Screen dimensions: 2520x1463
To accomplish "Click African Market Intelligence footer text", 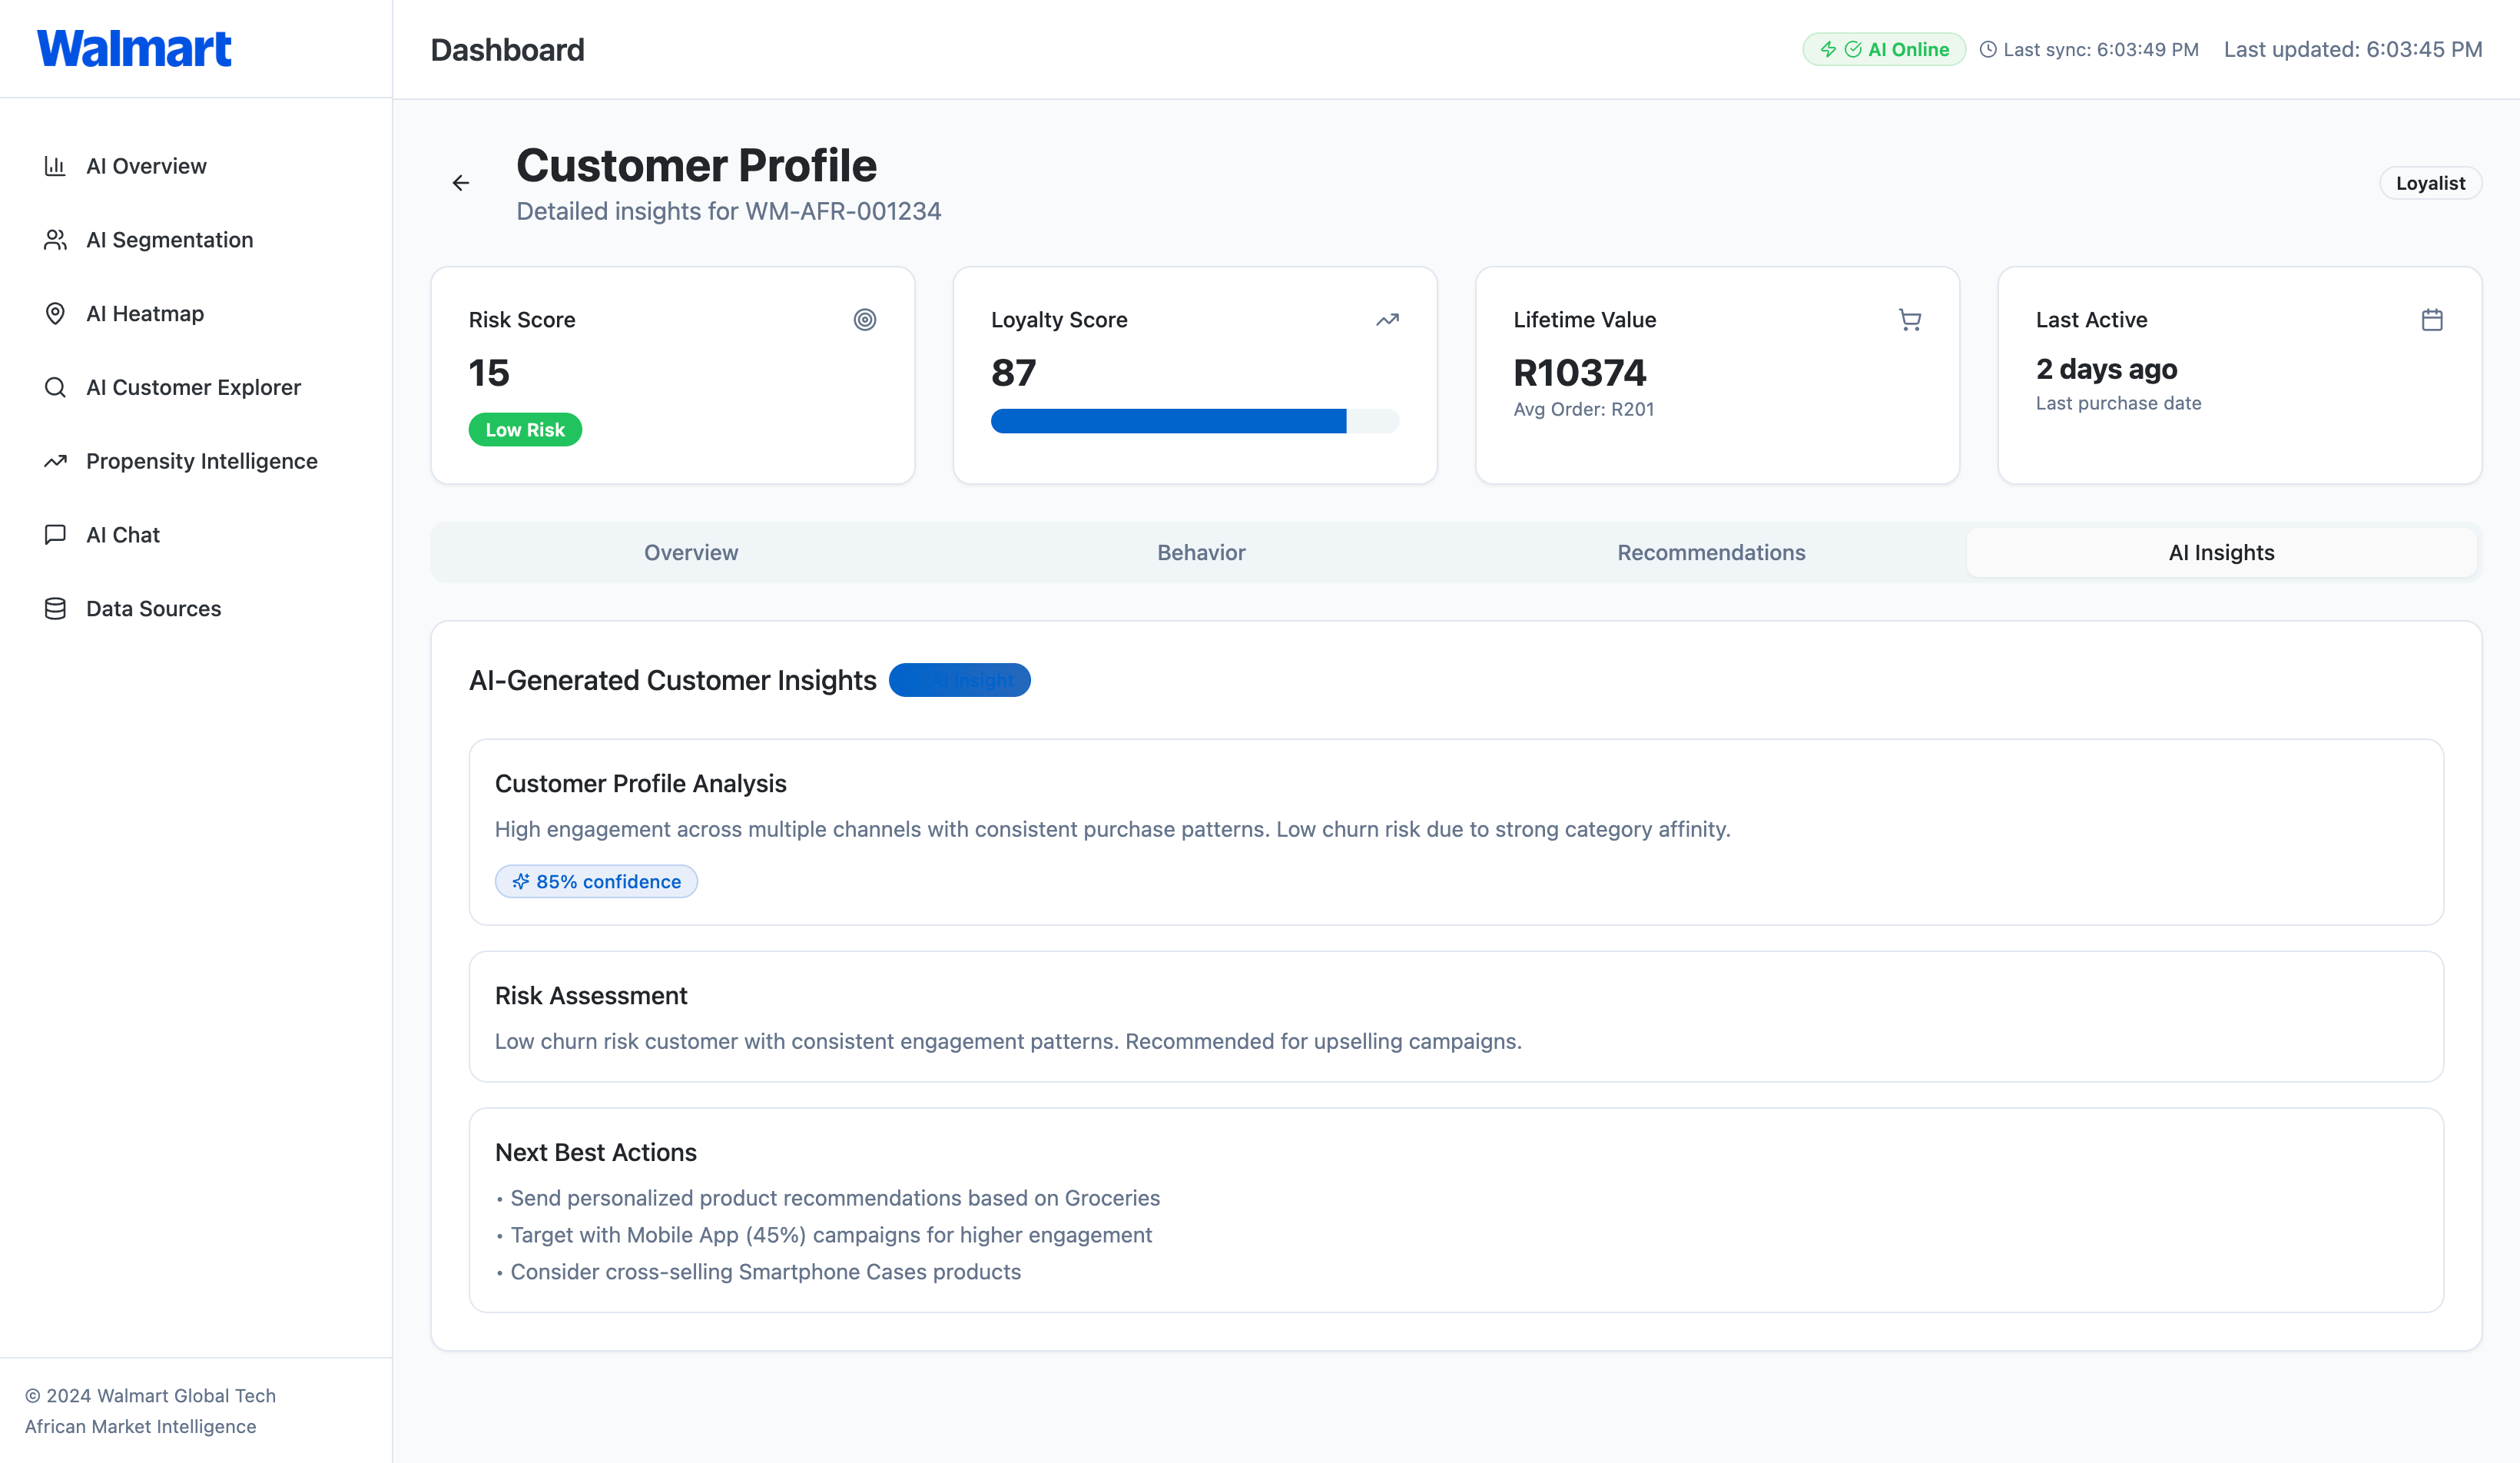I will pos(140,1426).
